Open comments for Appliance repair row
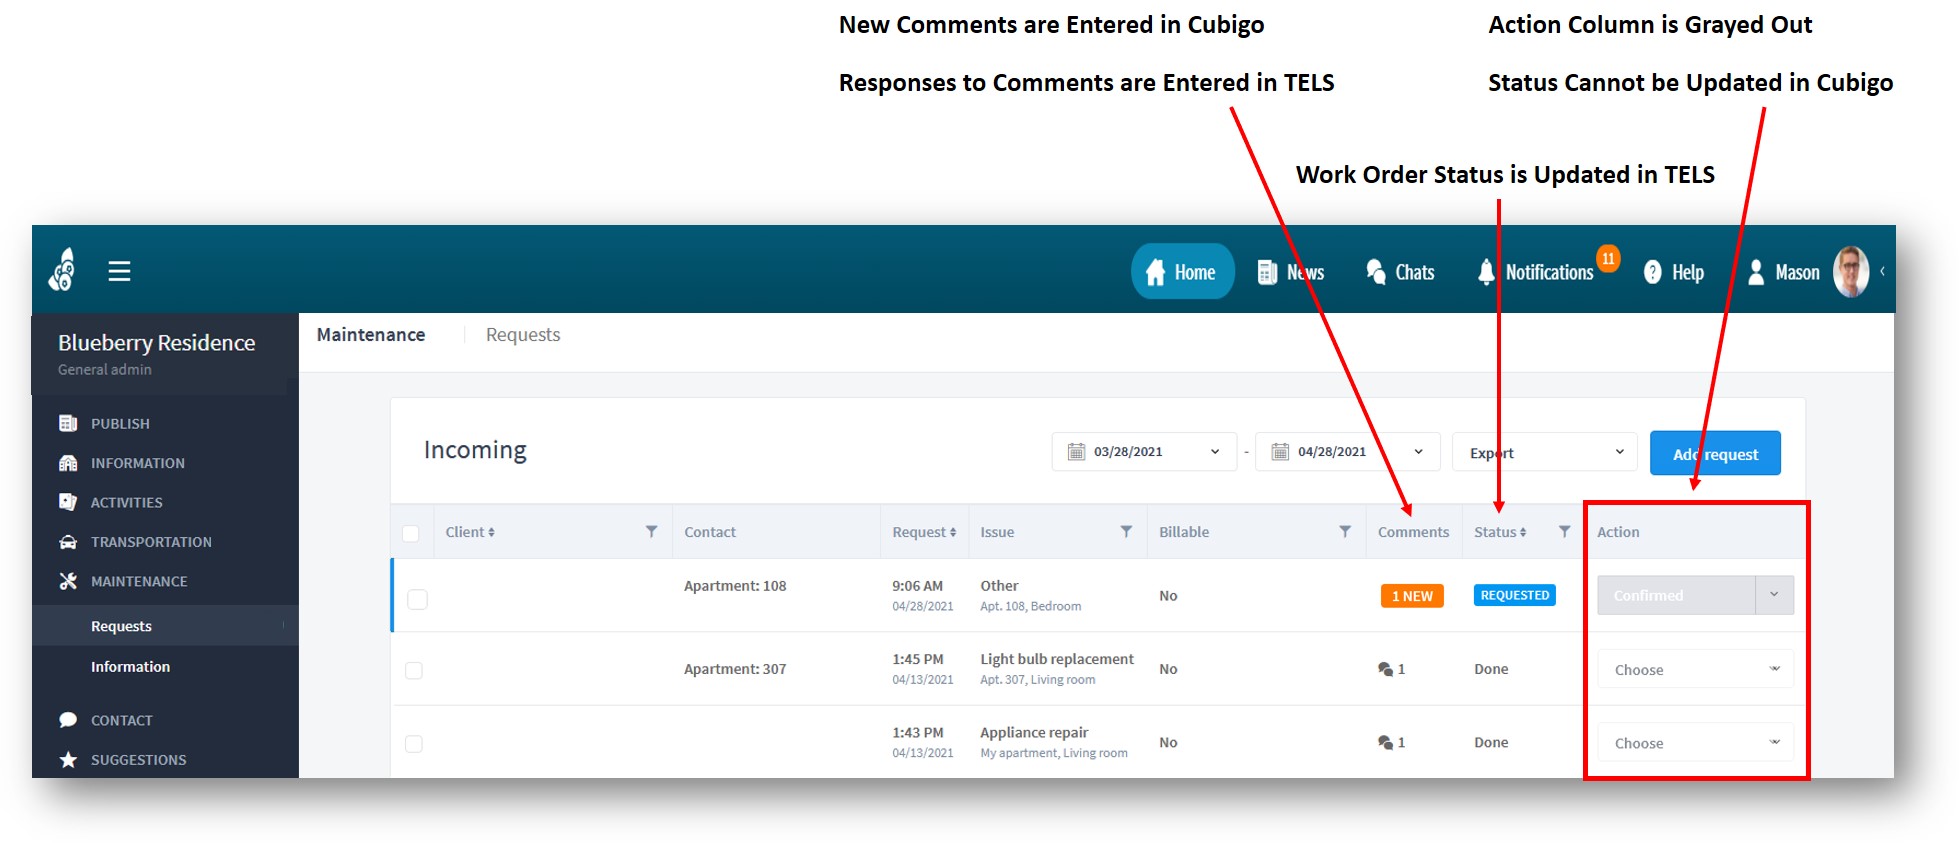The width and height of the screenshot is (1959, 843). pos(1391,742)
